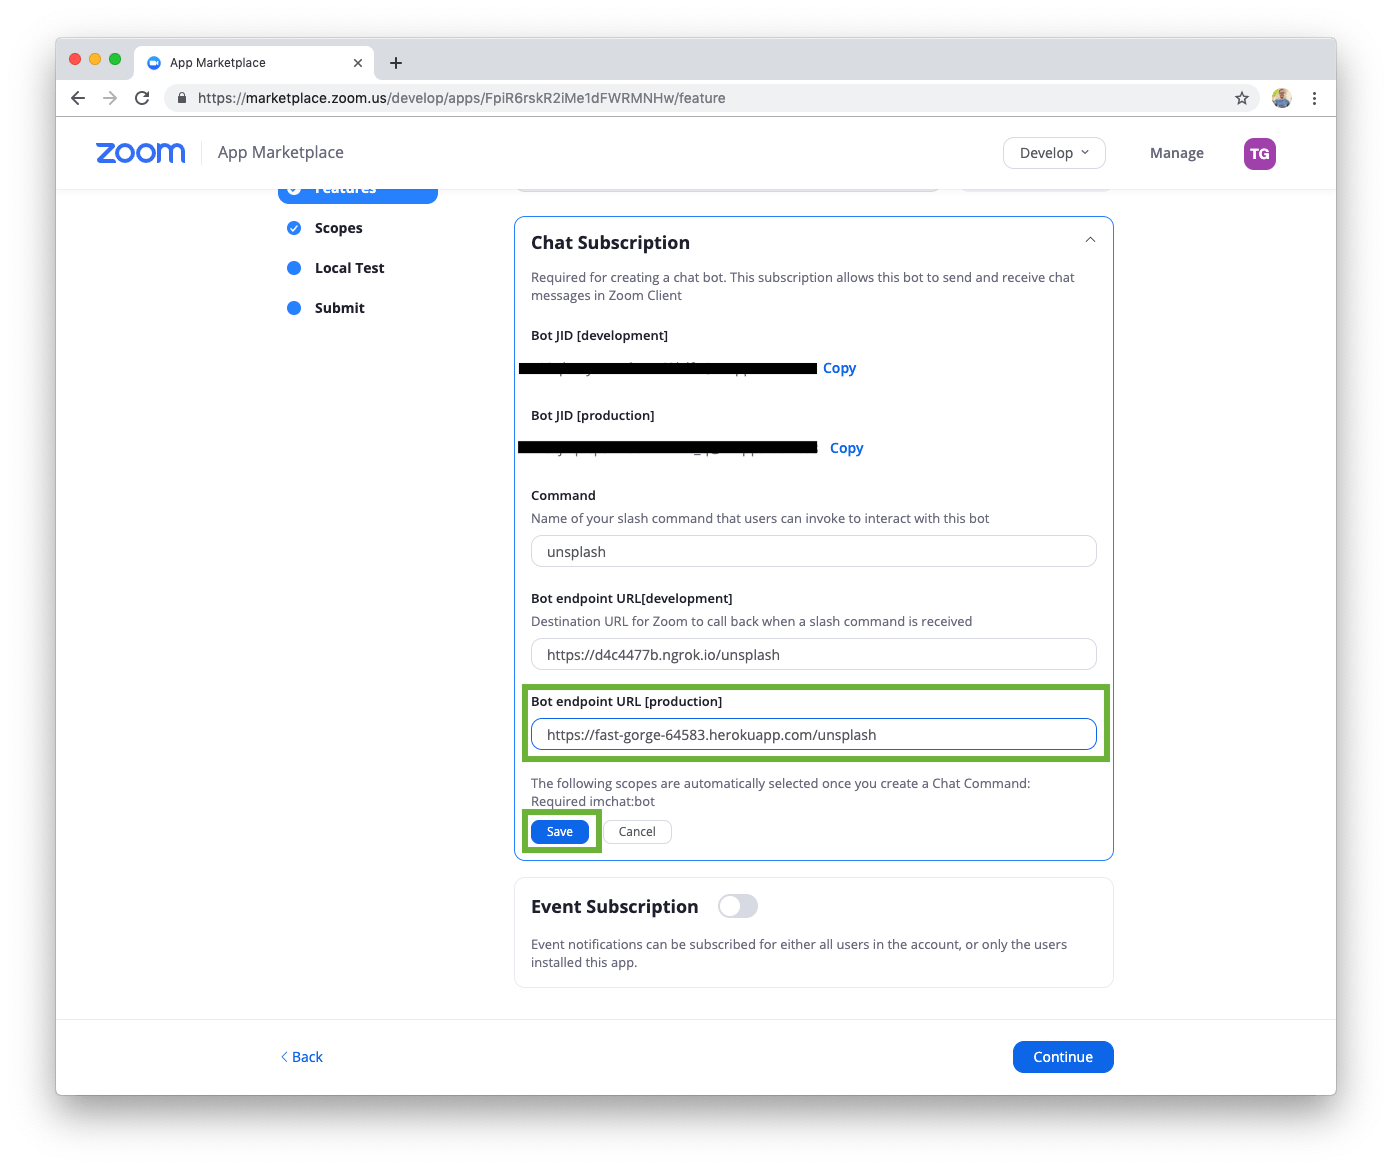Go to the Local Test step

click(x=349, y=268)
